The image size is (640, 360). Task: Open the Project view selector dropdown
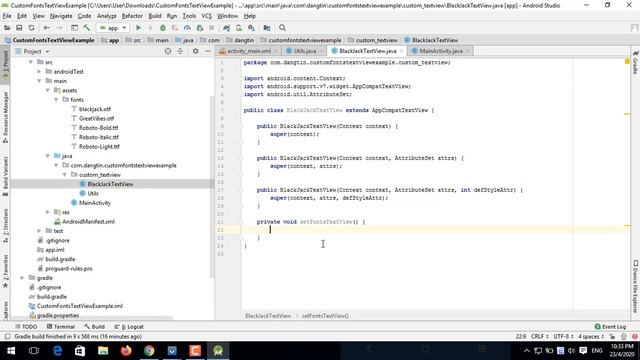pos(33,51)
